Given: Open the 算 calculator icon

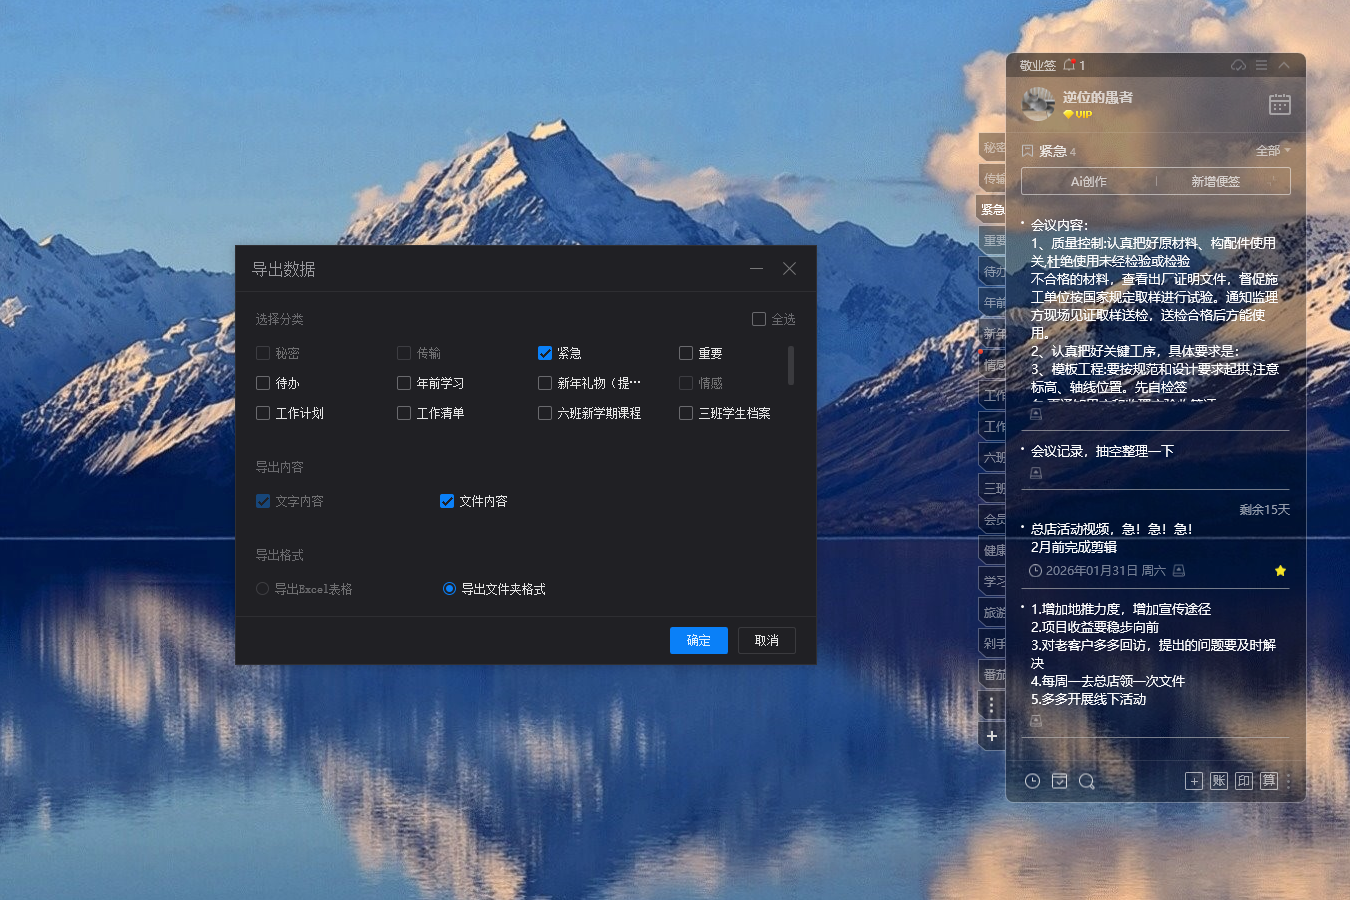Looking at the screenshot, I should pyautogui.click(x=1268, y=781).
